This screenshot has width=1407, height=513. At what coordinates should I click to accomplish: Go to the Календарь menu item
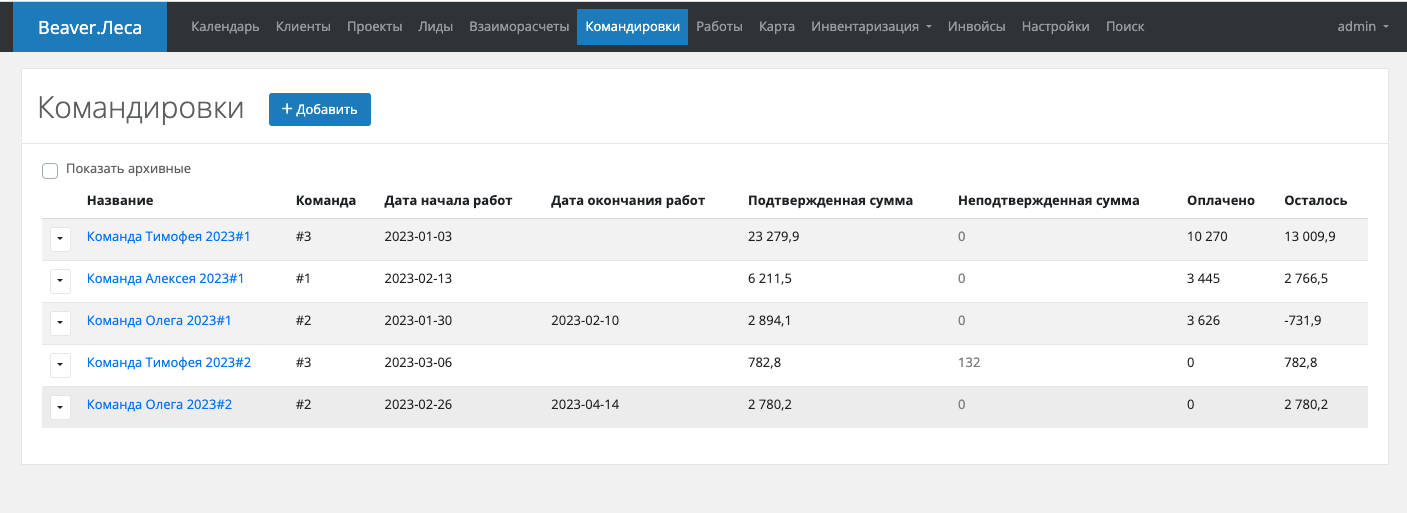(225, 27)
